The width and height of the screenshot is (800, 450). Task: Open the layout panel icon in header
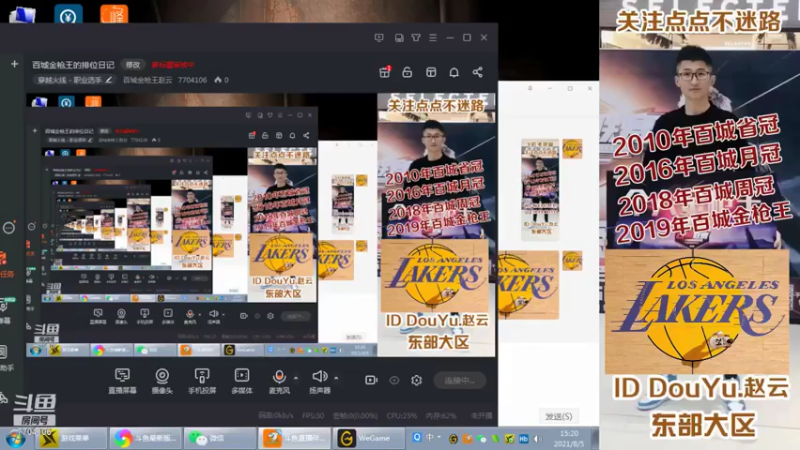coord(431,72)
